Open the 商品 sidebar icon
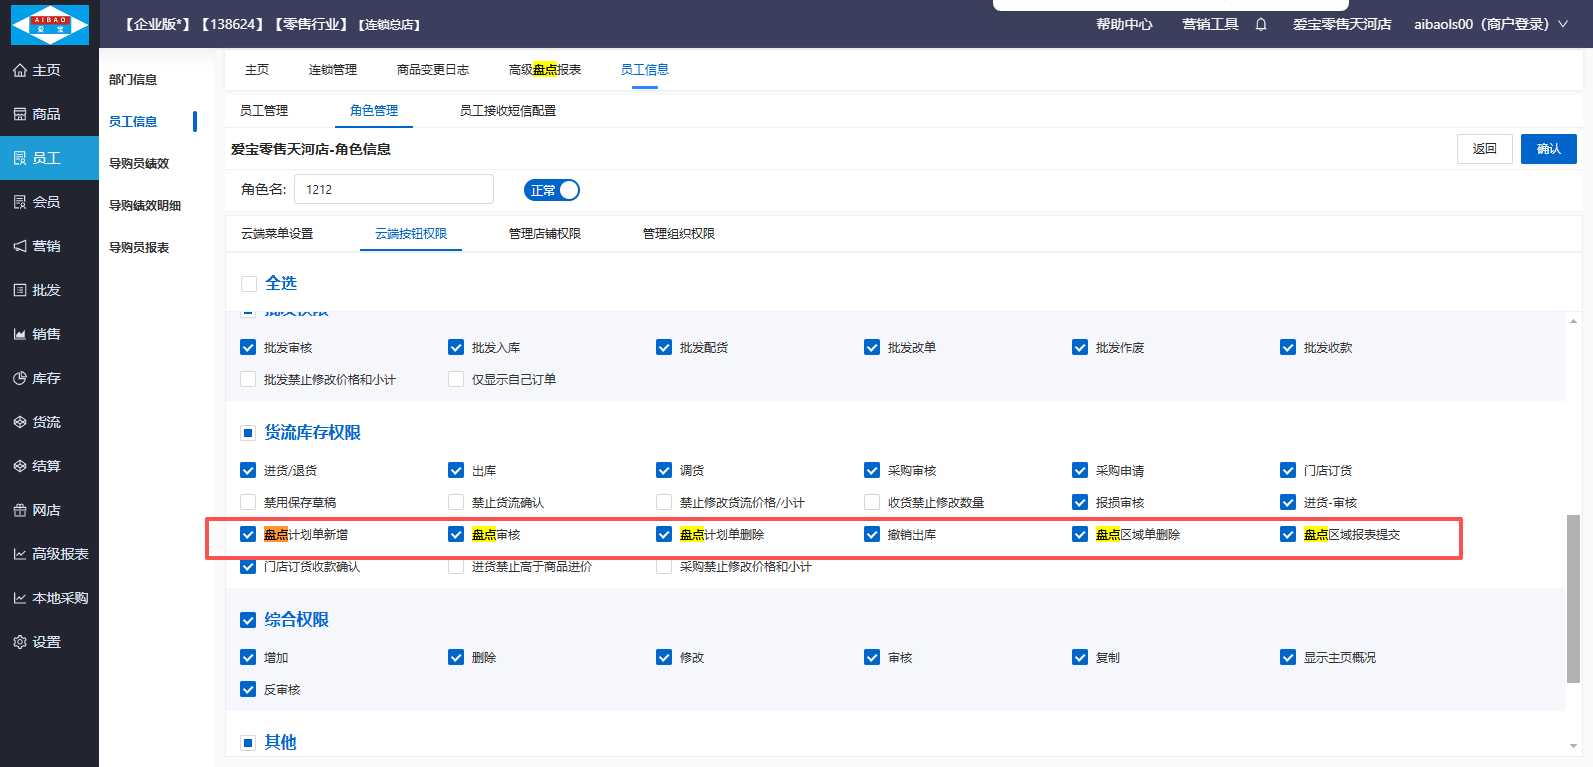Image resolution: width=1593 pixels, height=767 pixels. (x=20, y=114)
